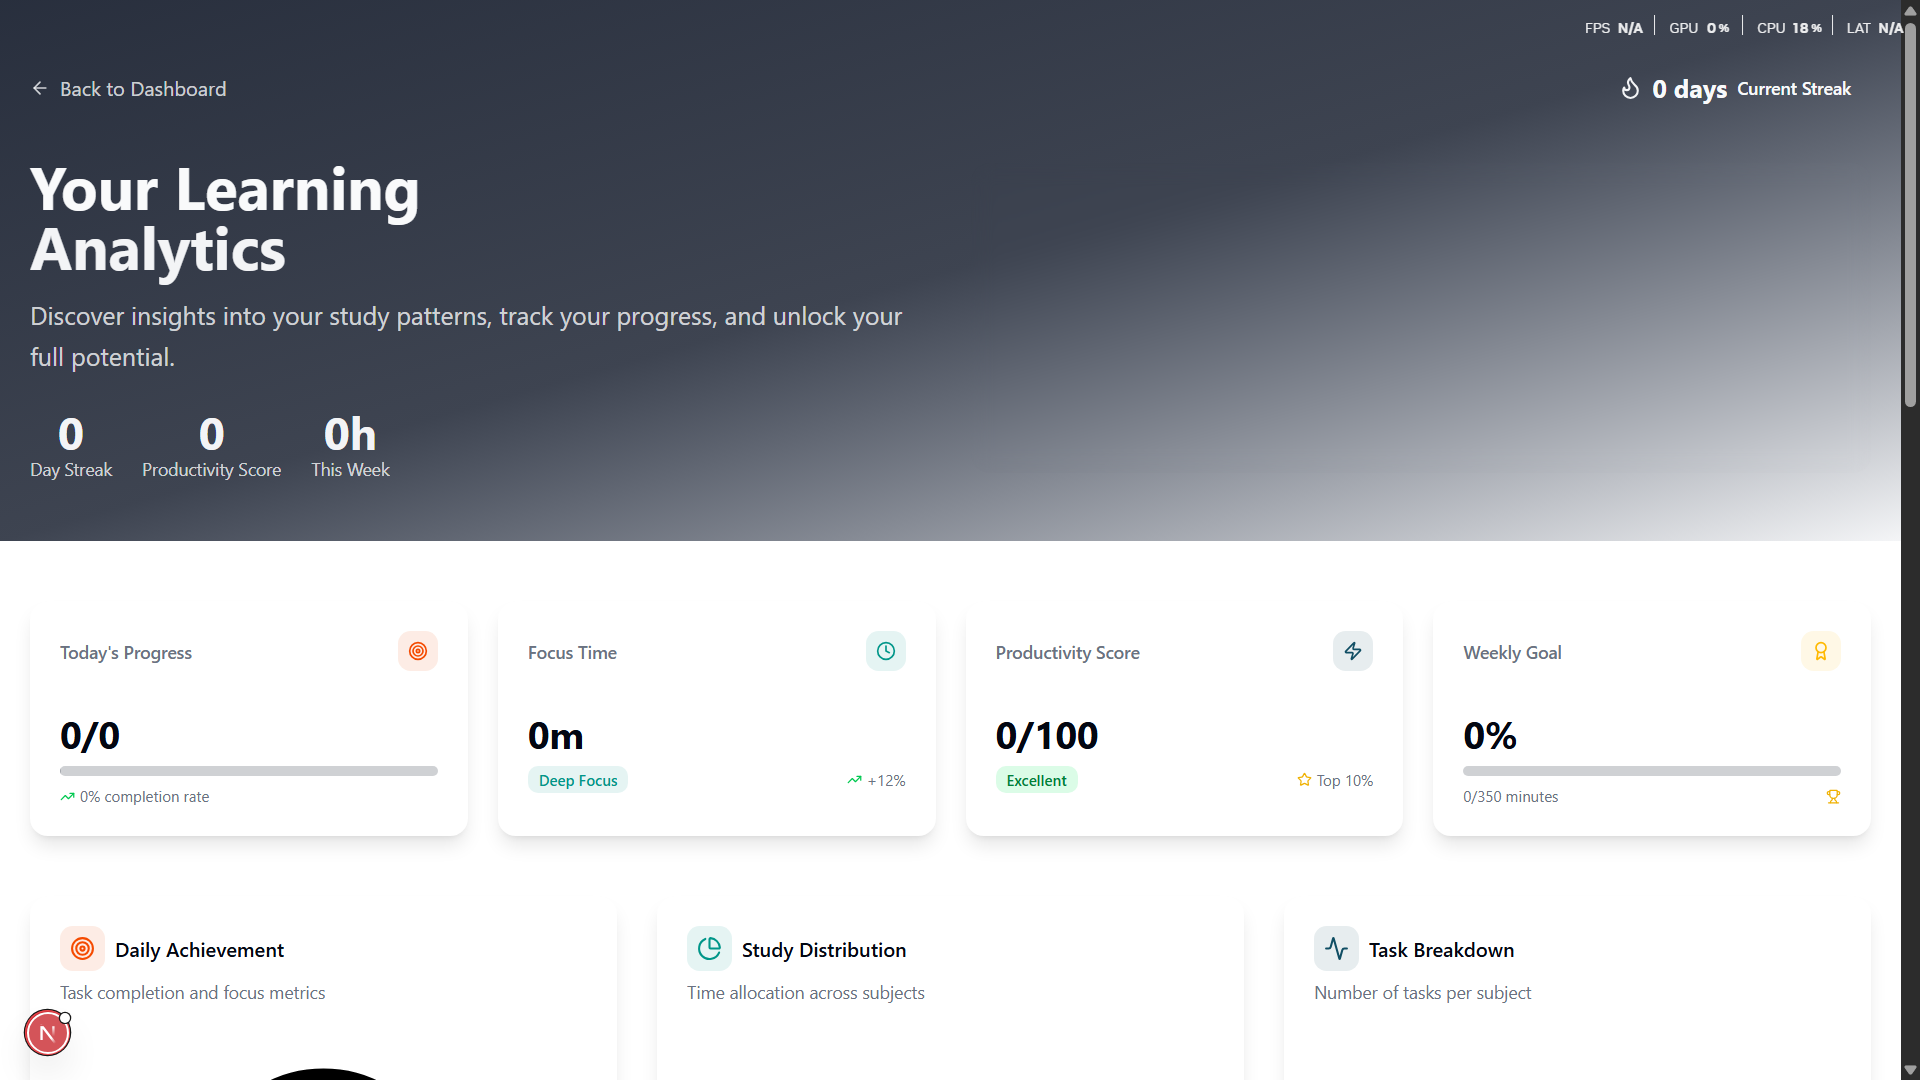The width and height of the screenshot is (1920, 1080).
Task: Click the Back to Dashboard link
Action: click(129, 89)
